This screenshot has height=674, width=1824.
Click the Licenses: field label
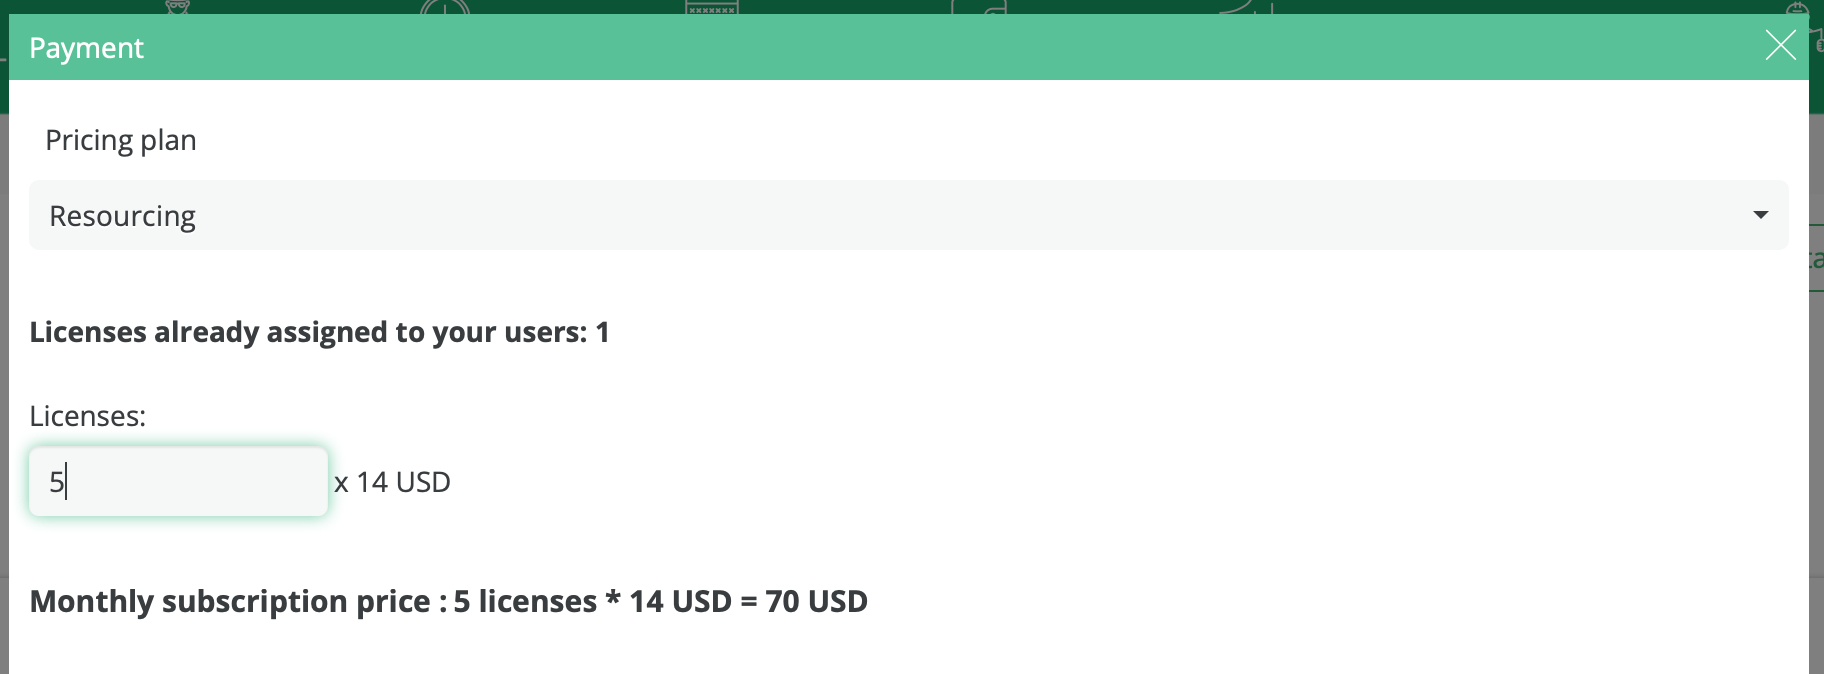point(88,416)
